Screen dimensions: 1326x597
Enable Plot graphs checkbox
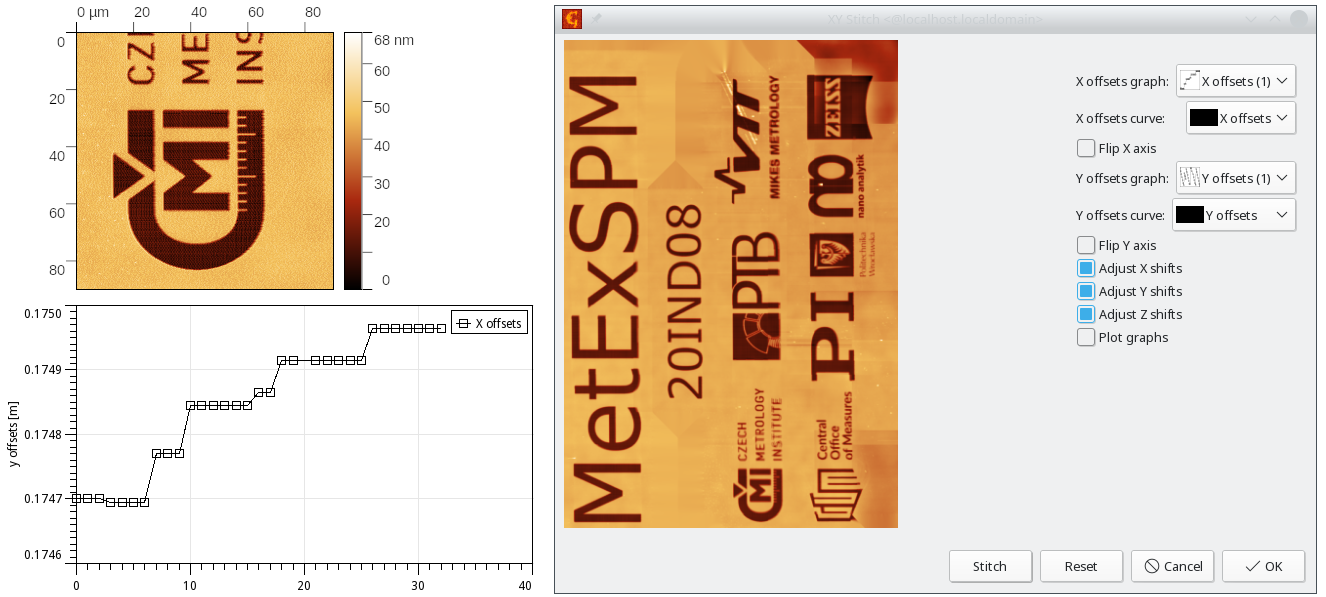(x=1086, y=337)
